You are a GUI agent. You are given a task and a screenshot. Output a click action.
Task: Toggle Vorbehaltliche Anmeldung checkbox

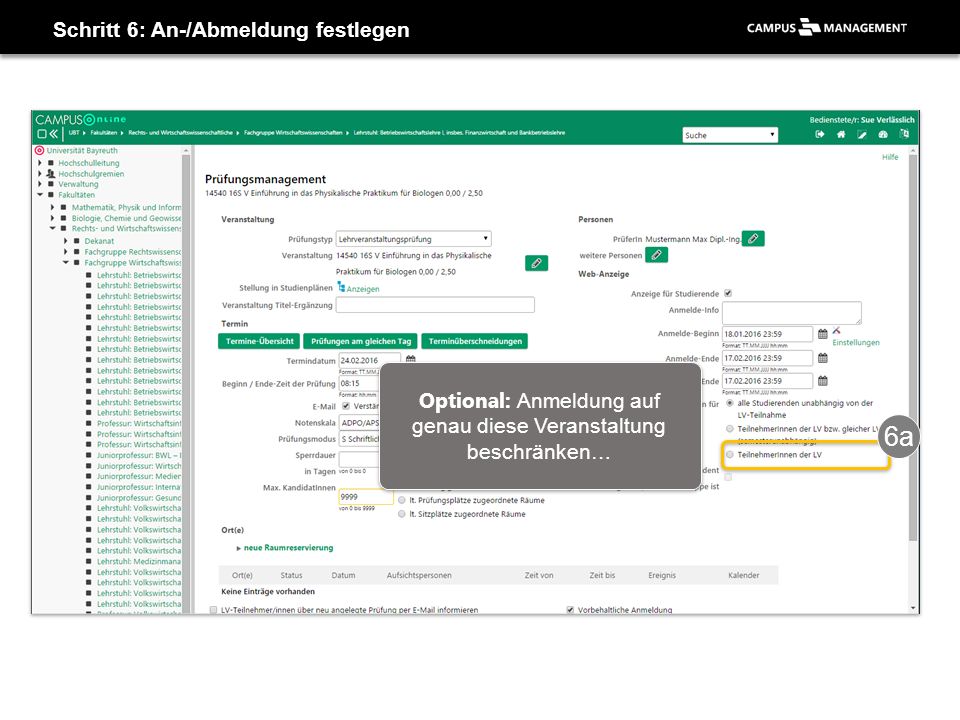(x=570, y=610)
